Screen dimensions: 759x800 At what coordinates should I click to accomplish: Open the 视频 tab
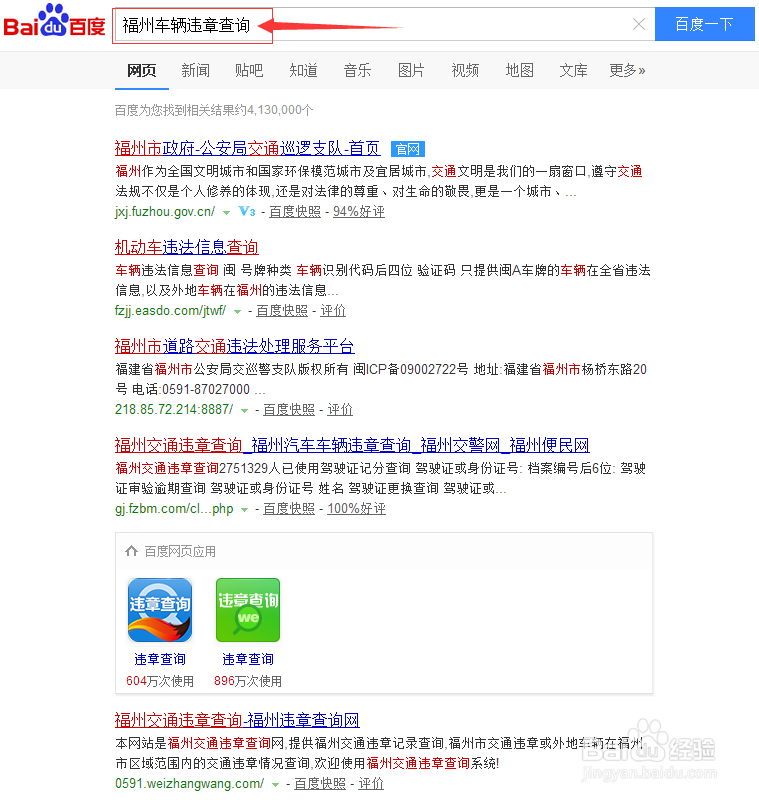[465, 70]
